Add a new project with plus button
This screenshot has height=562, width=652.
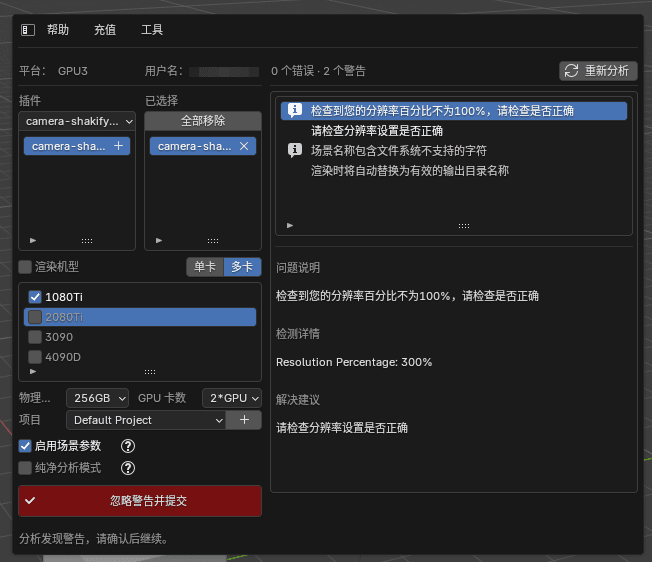(x=244, y=420)
